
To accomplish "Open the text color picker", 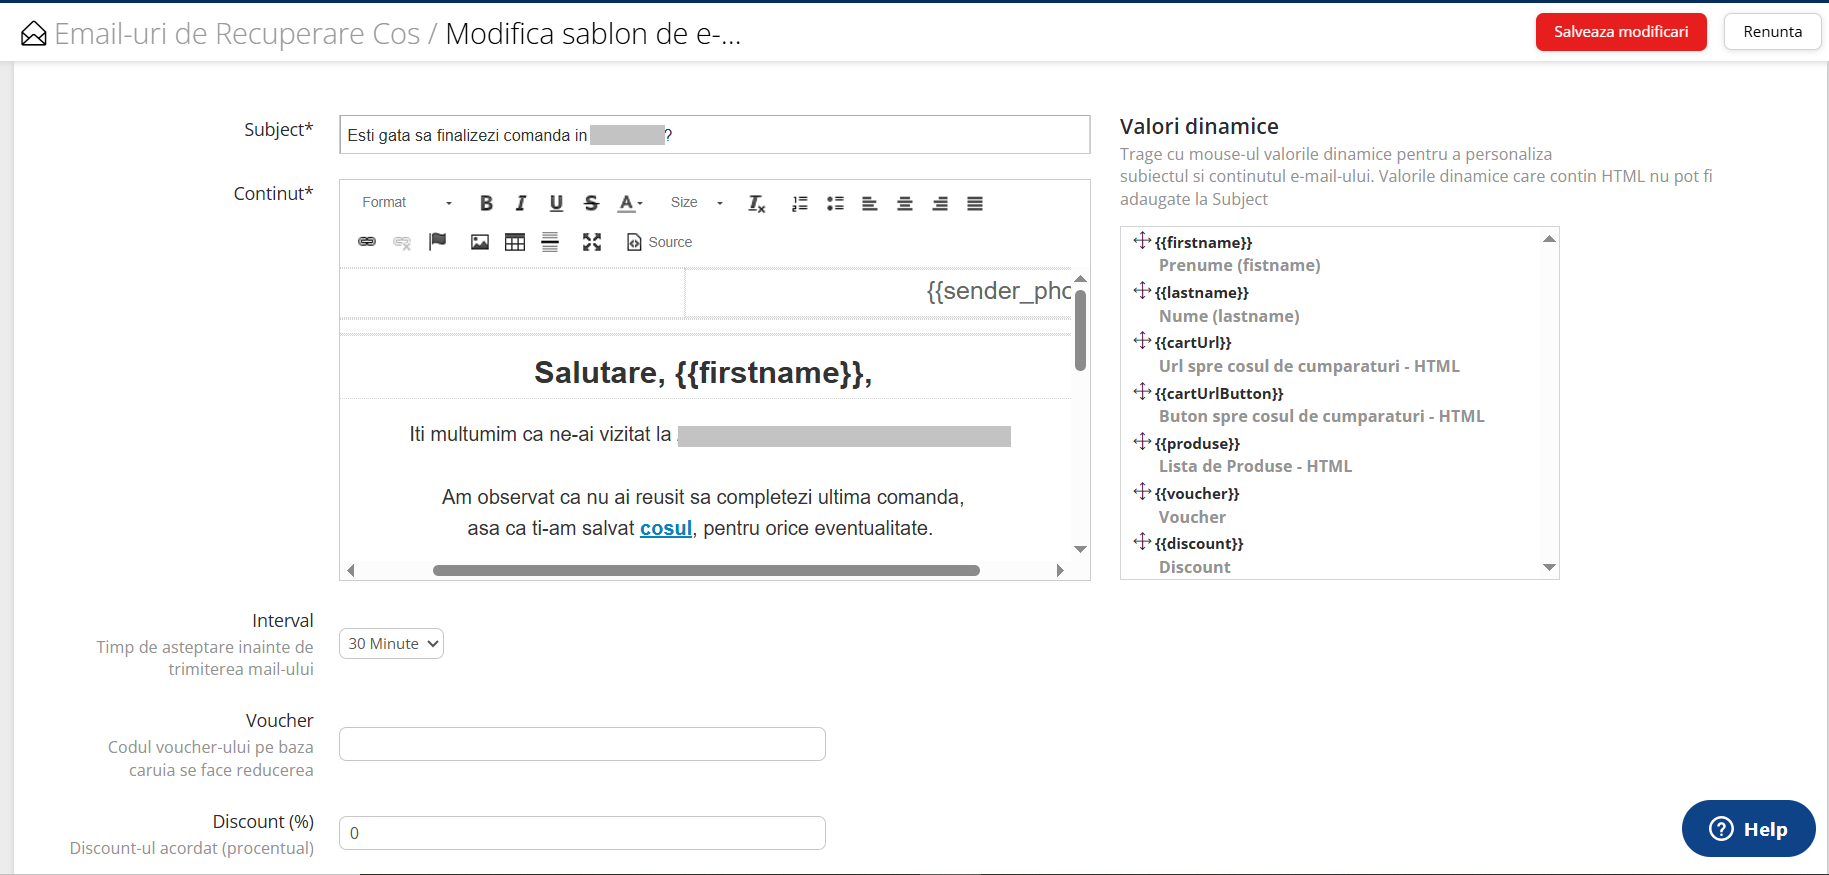I will [630, 203].
